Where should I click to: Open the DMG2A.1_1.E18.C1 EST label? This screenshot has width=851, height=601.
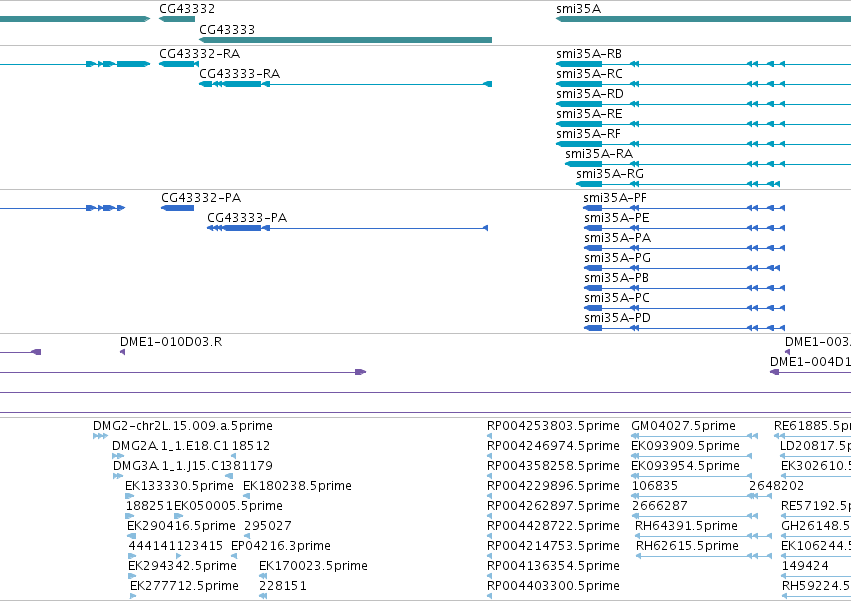click(x=170, y=446)
